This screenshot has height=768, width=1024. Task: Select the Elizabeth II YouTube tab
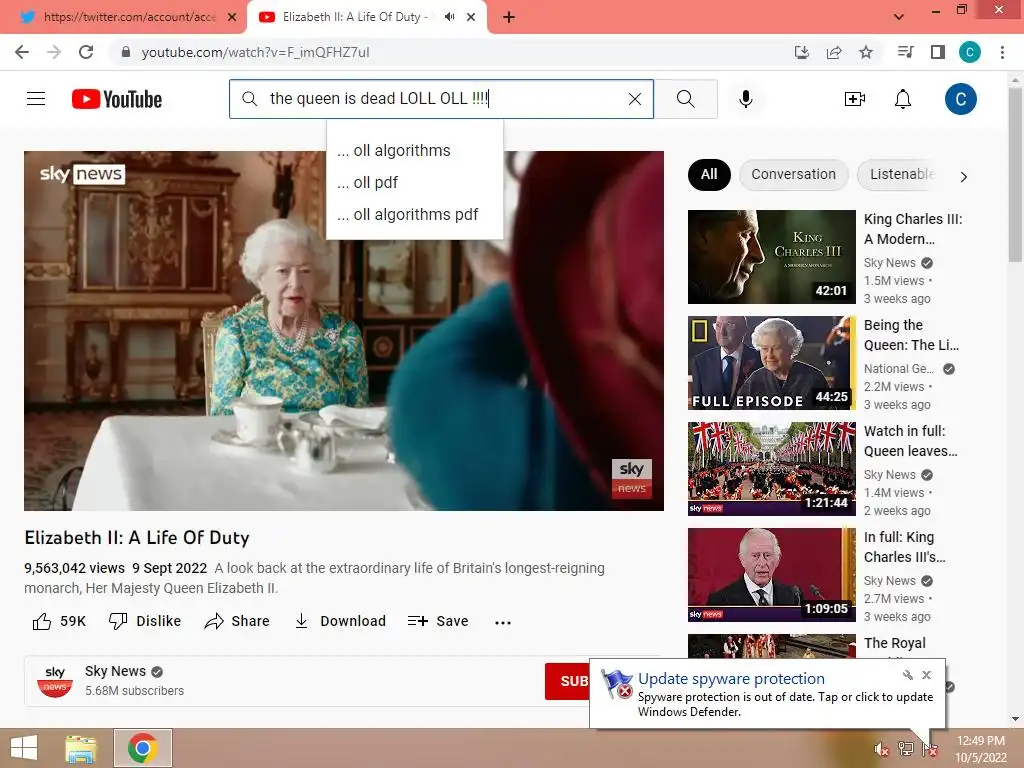click(353, 17)
